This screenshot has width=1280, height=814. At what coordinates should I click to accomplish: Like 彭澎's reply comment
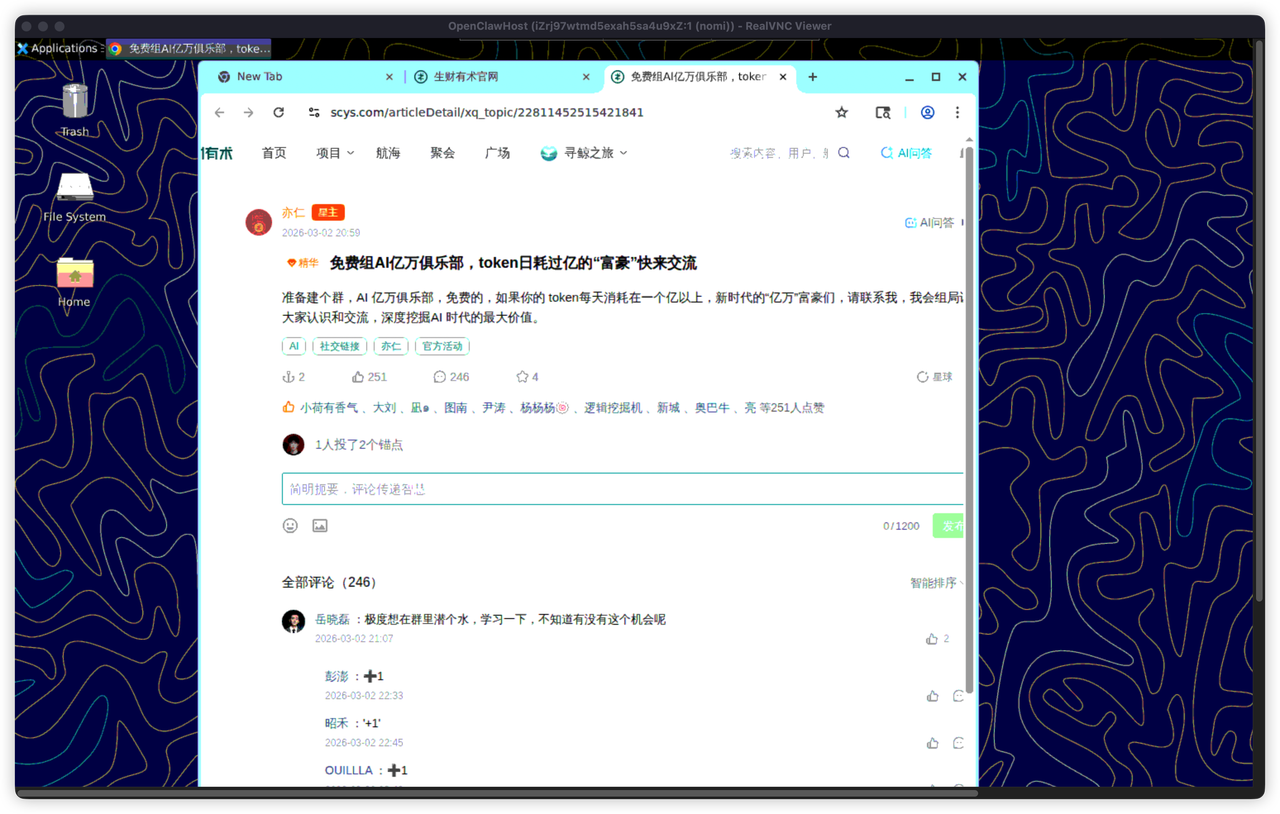click(932, 696)
